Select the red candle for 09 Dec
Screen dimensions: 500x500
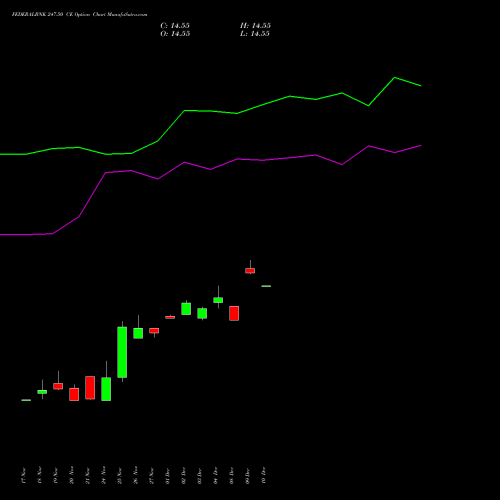pyautogui.click(x=250, y=271)
